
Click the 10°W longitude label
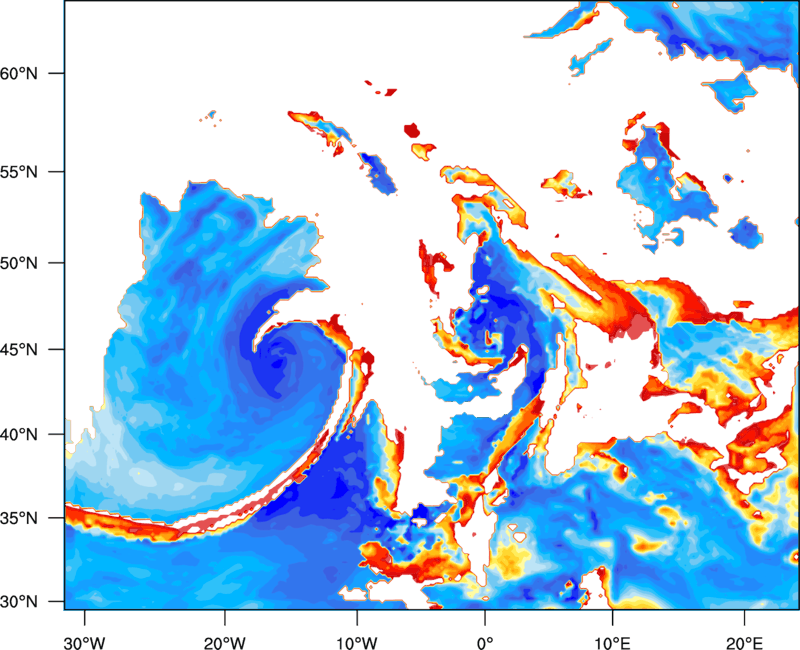click(357, 643)
